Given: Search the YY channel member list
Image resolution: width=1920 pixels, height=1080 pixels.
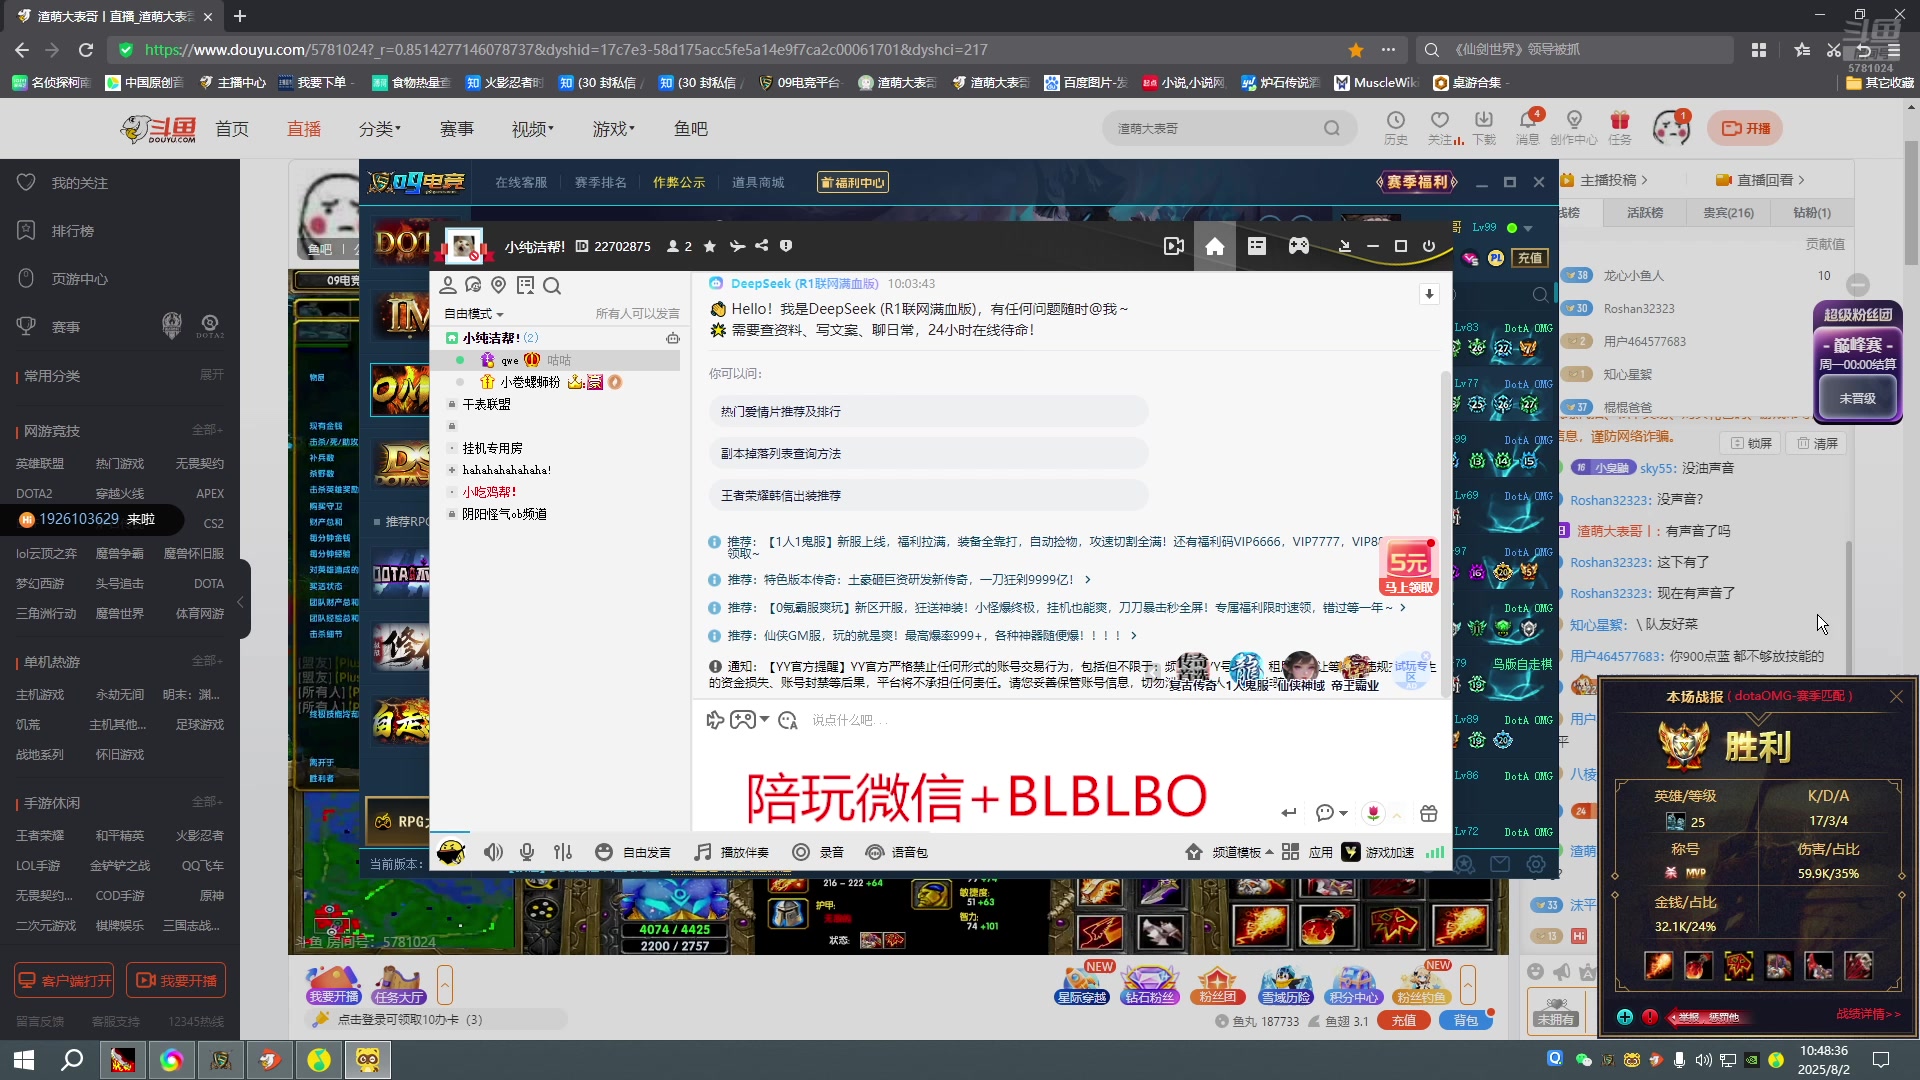Looking at the screenshot, I should click(552, 286).
